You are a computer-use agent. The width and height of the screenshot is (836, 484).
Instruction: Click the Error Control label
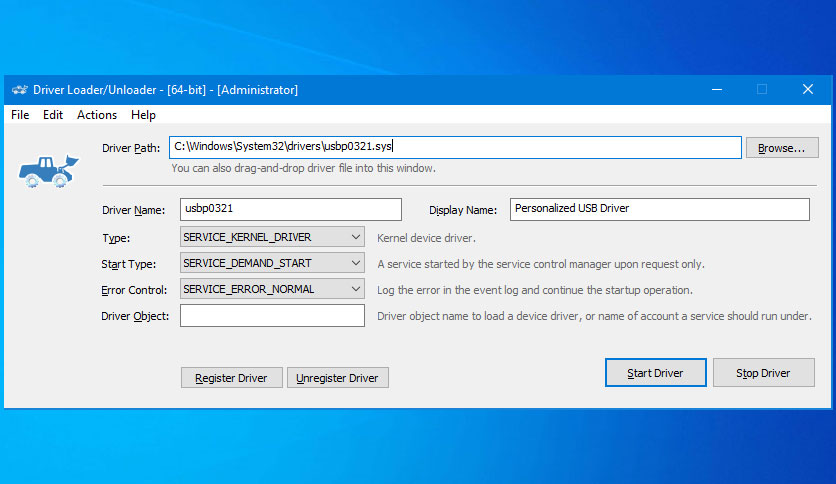[134, 291]
